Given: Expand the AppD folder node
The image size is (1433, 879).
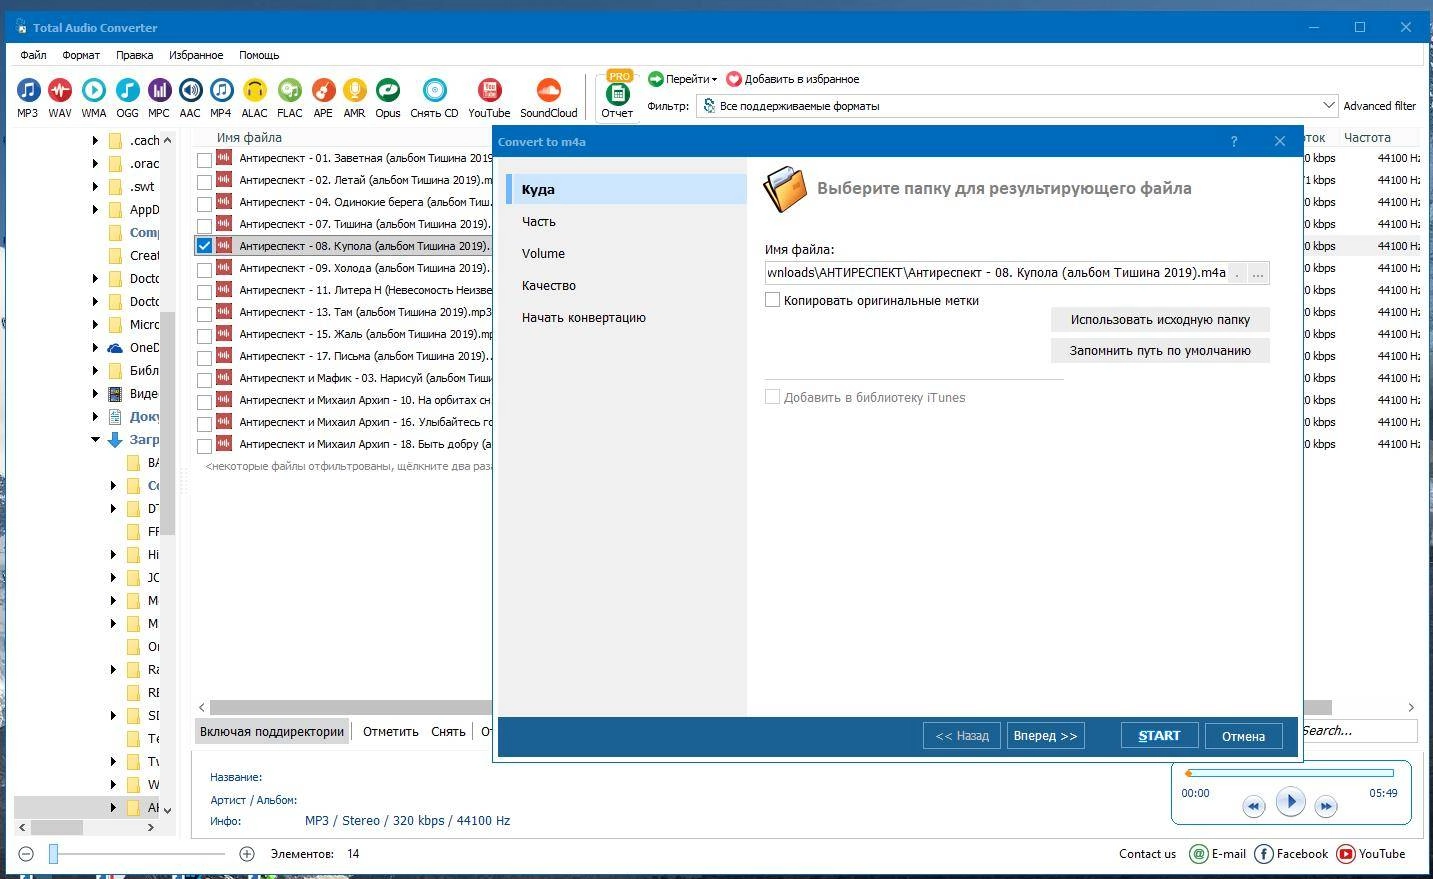Looking at the screenshot, I should 96,209.
